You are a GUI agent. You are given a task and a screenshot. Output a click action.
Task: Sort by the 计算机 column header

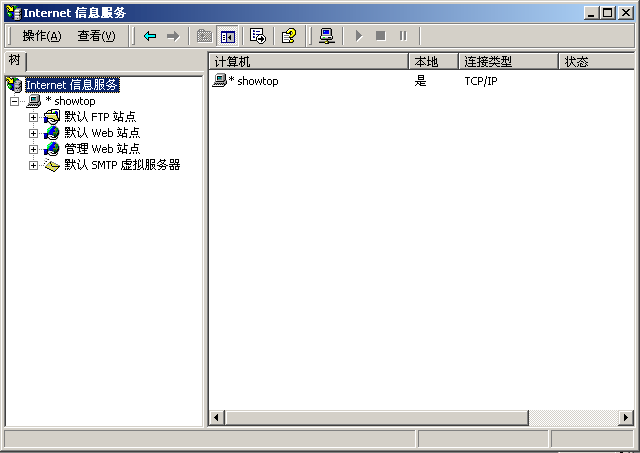coord(308,62)
